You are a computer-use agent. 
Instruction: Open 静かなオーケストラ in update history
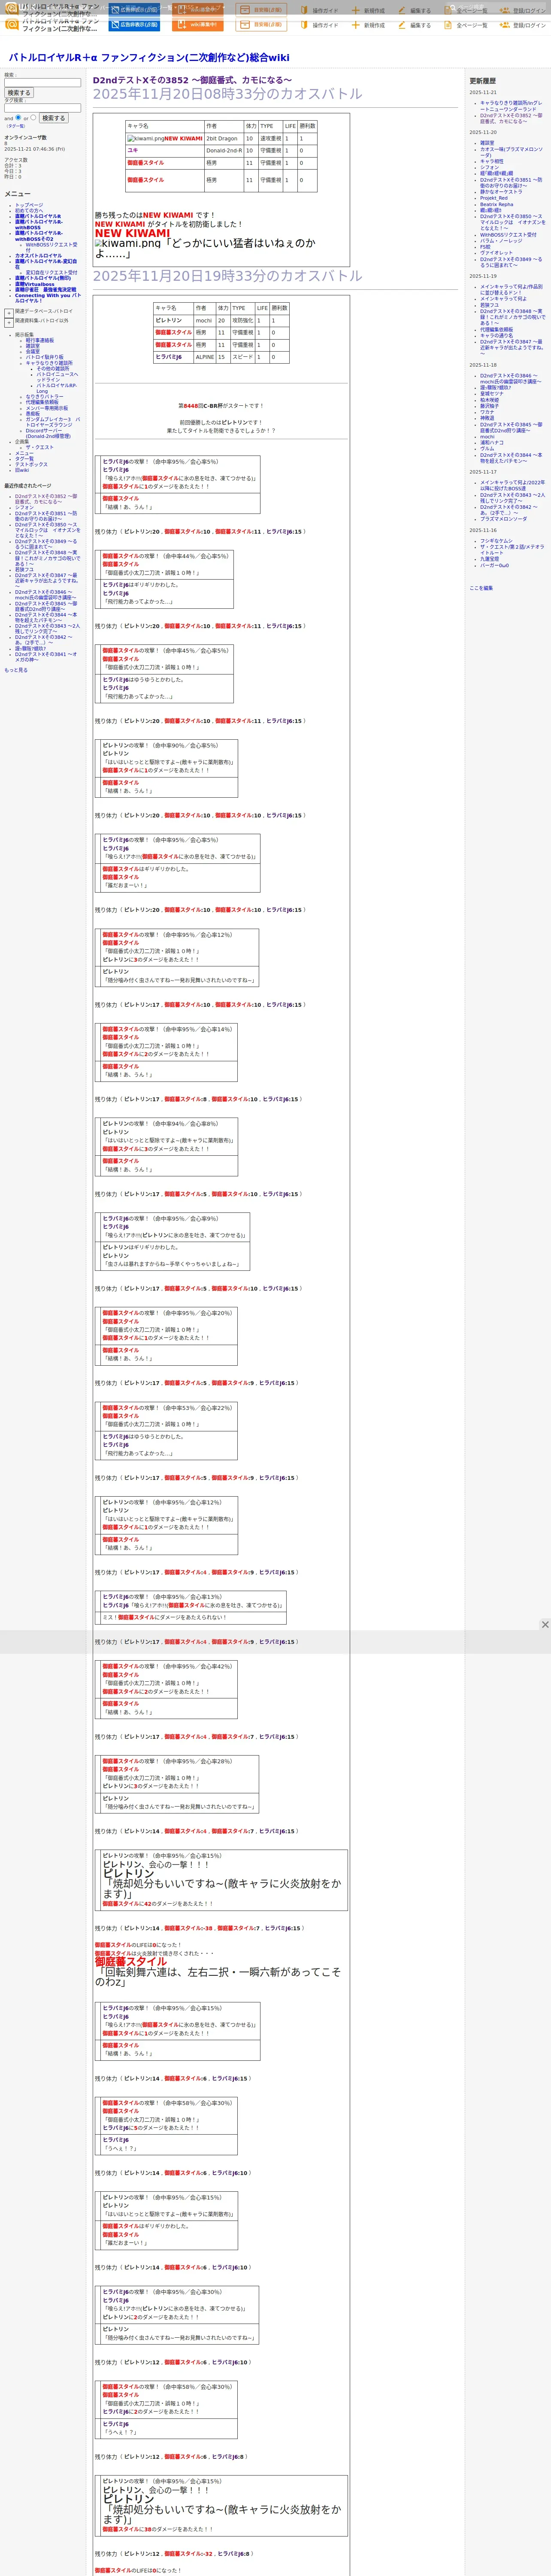[x=501, y=192]
